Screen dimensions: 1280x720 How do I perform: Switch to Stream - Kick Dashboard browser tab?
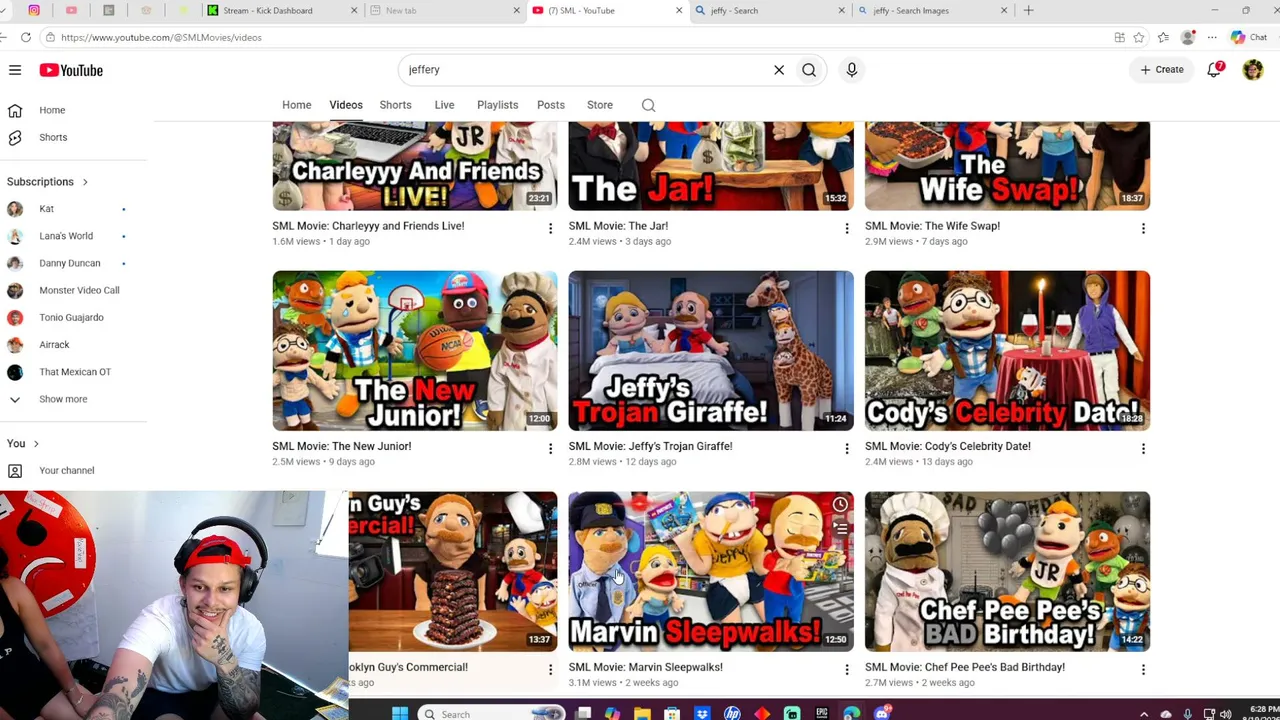[x=282, y=10]
